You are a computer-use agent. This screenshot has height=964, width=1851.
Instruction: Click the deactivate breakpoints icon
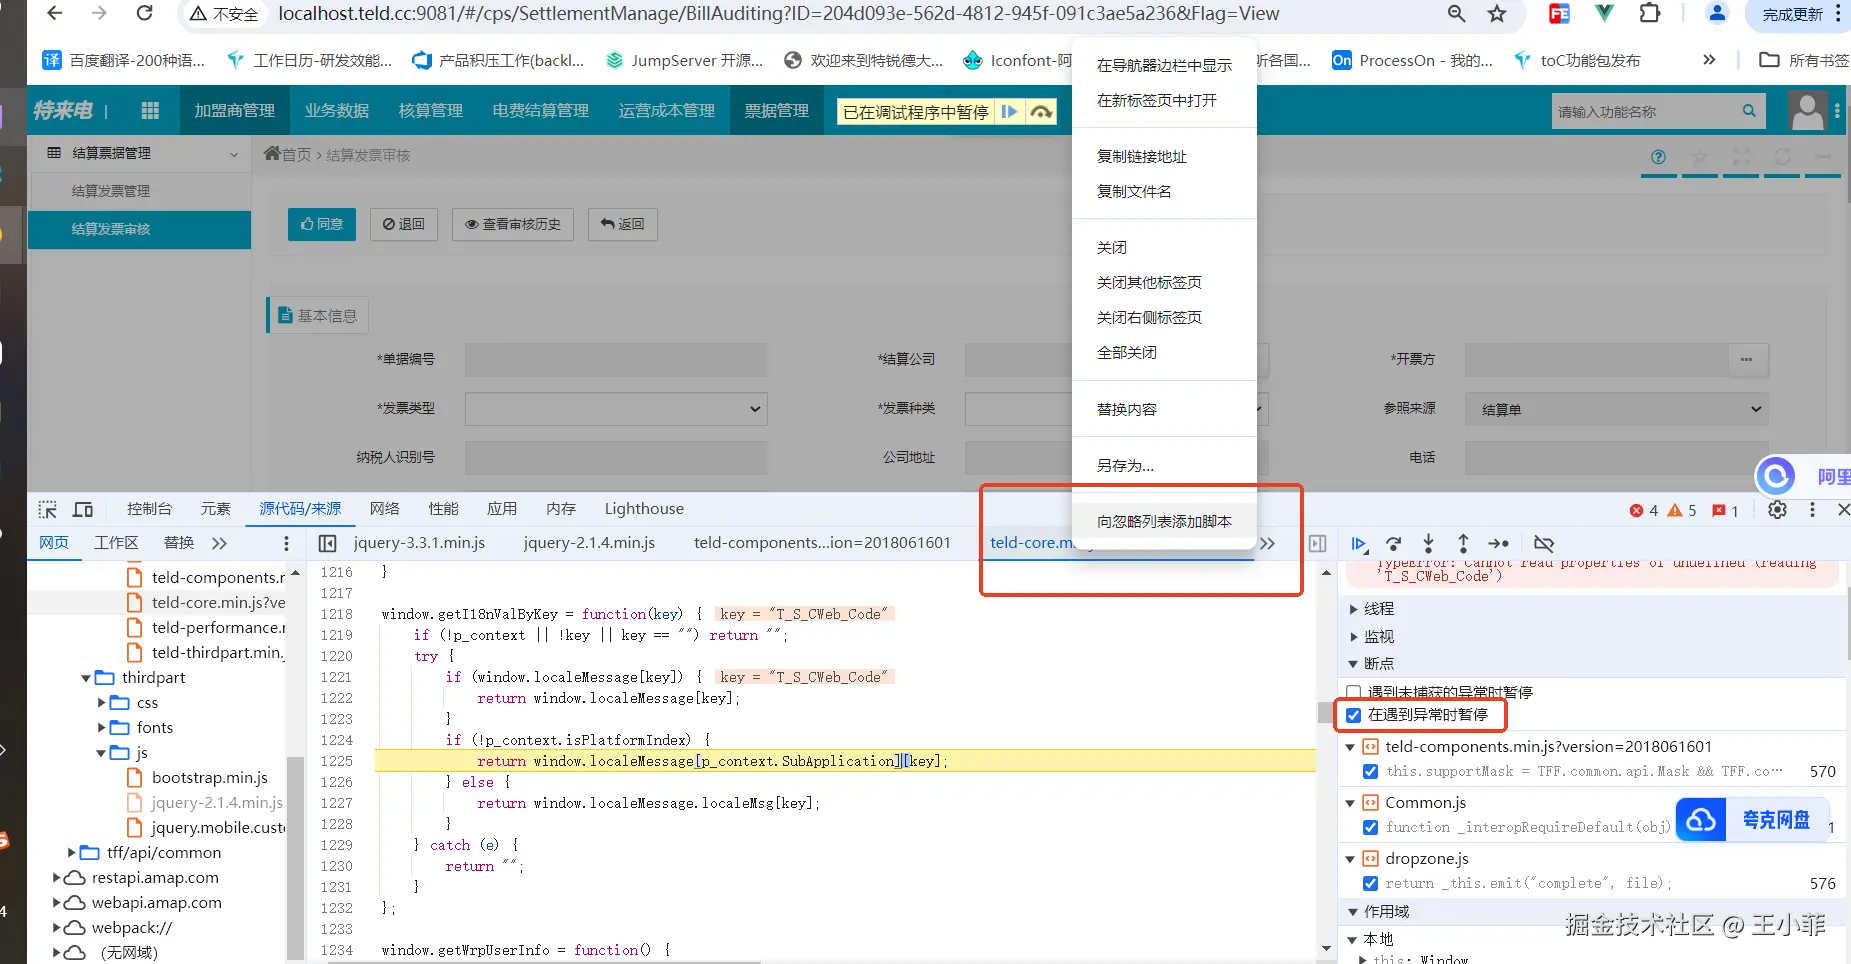[x=1544, y=544]
